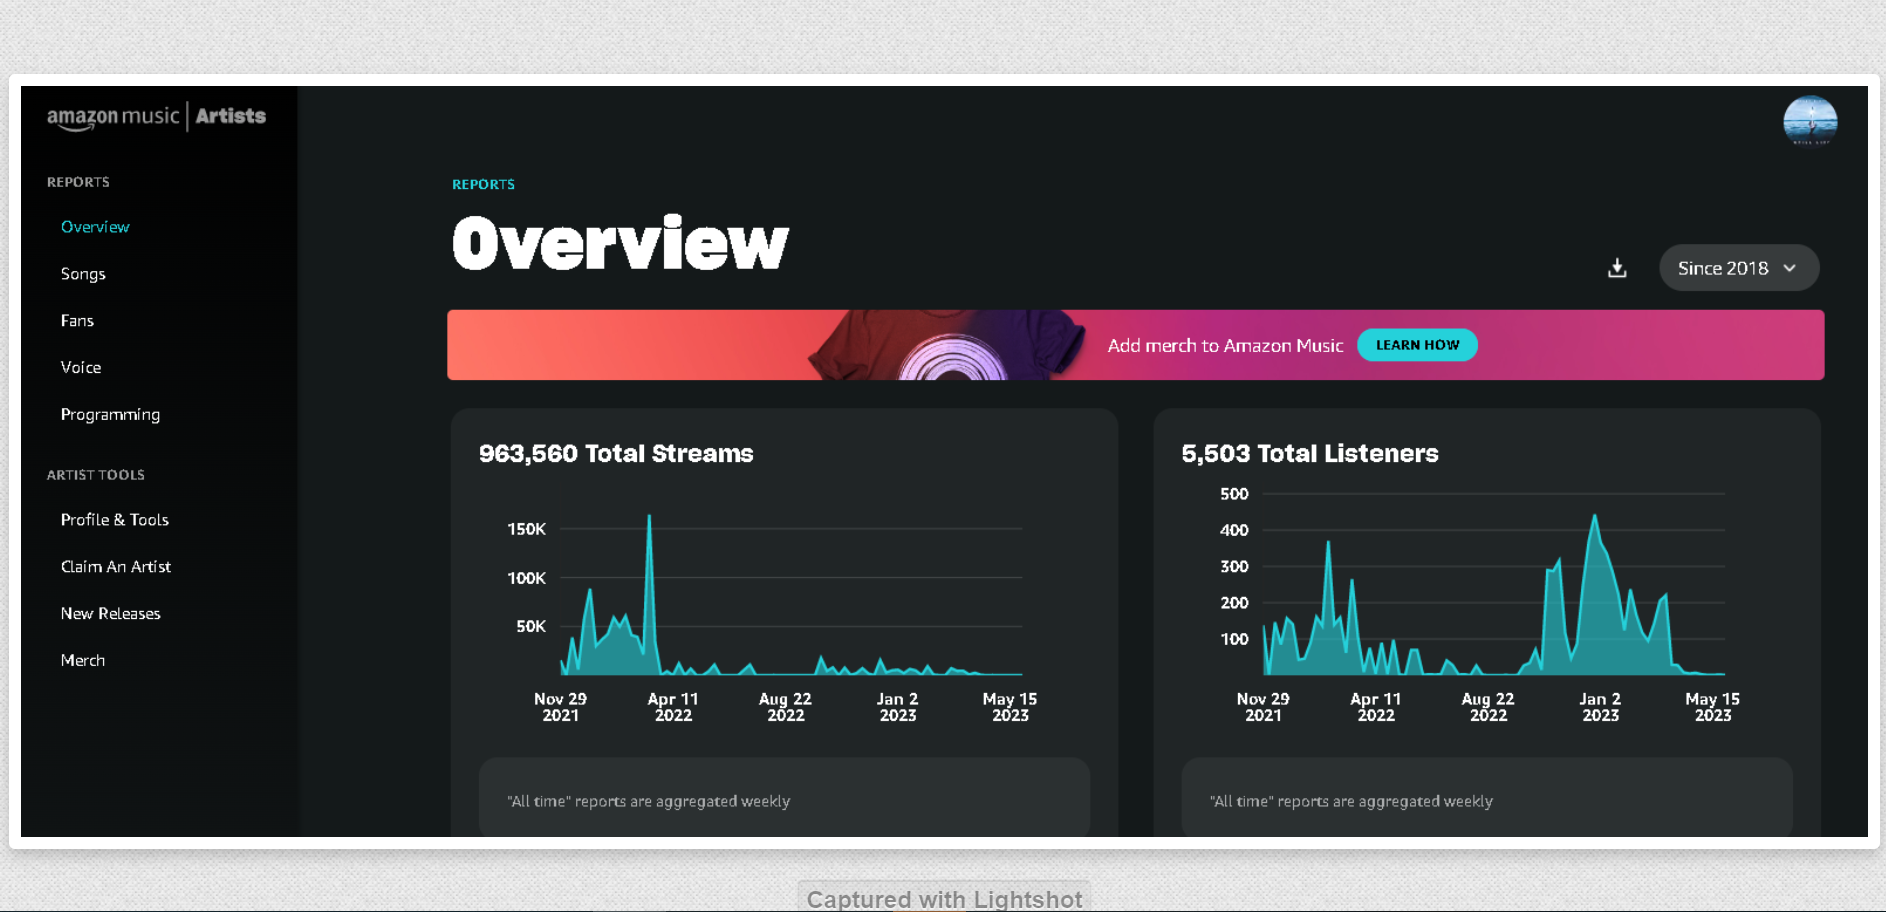Image resolution: width=1886 pixels, height=912 pixels.
Task: Click the Add merch to Amazon Music banner
Action: (1135, 345)
